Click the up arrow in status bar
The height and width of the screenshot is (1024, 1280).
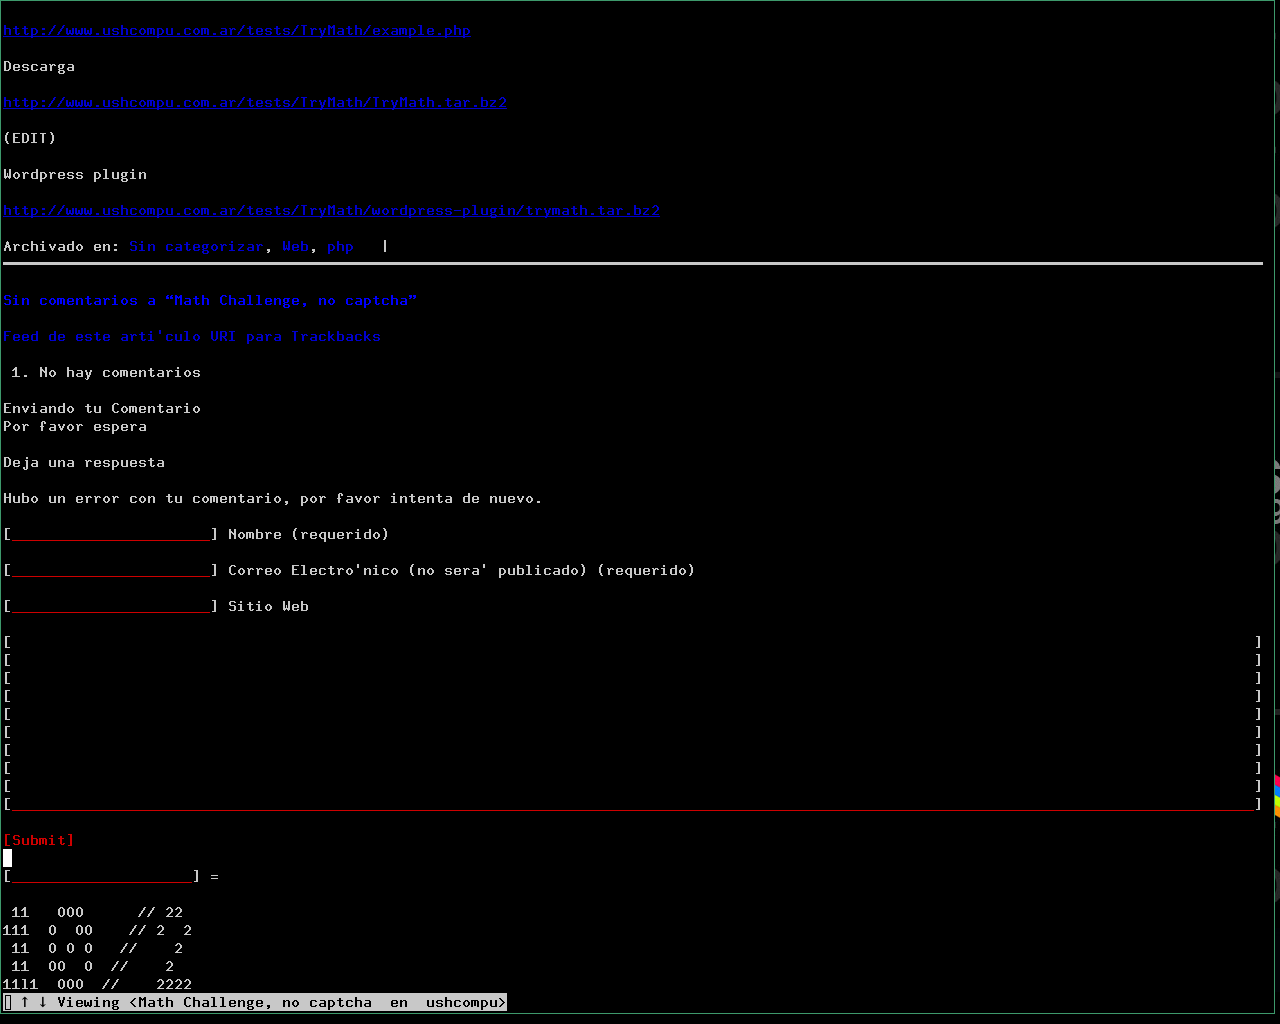coord(25,1003)
